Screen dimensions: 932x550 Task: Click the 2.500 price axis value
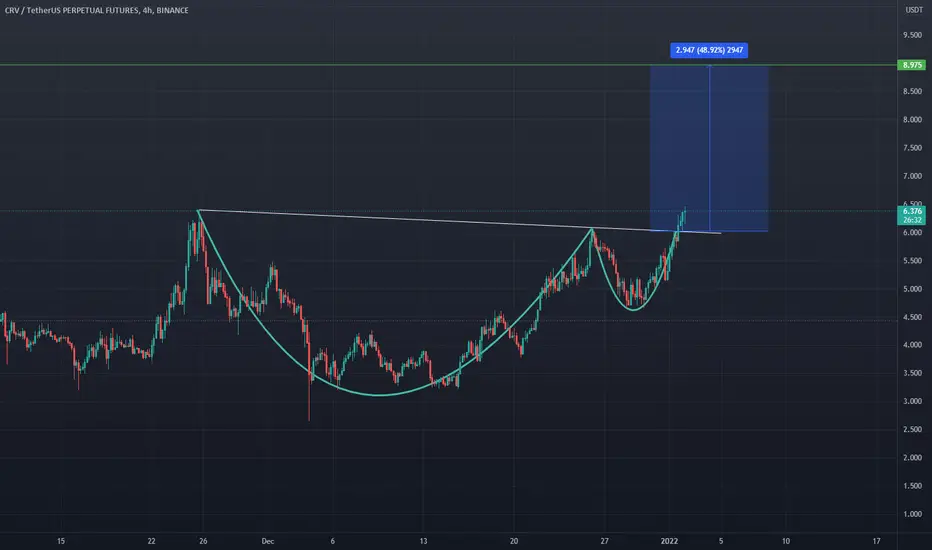coord(912,429)
